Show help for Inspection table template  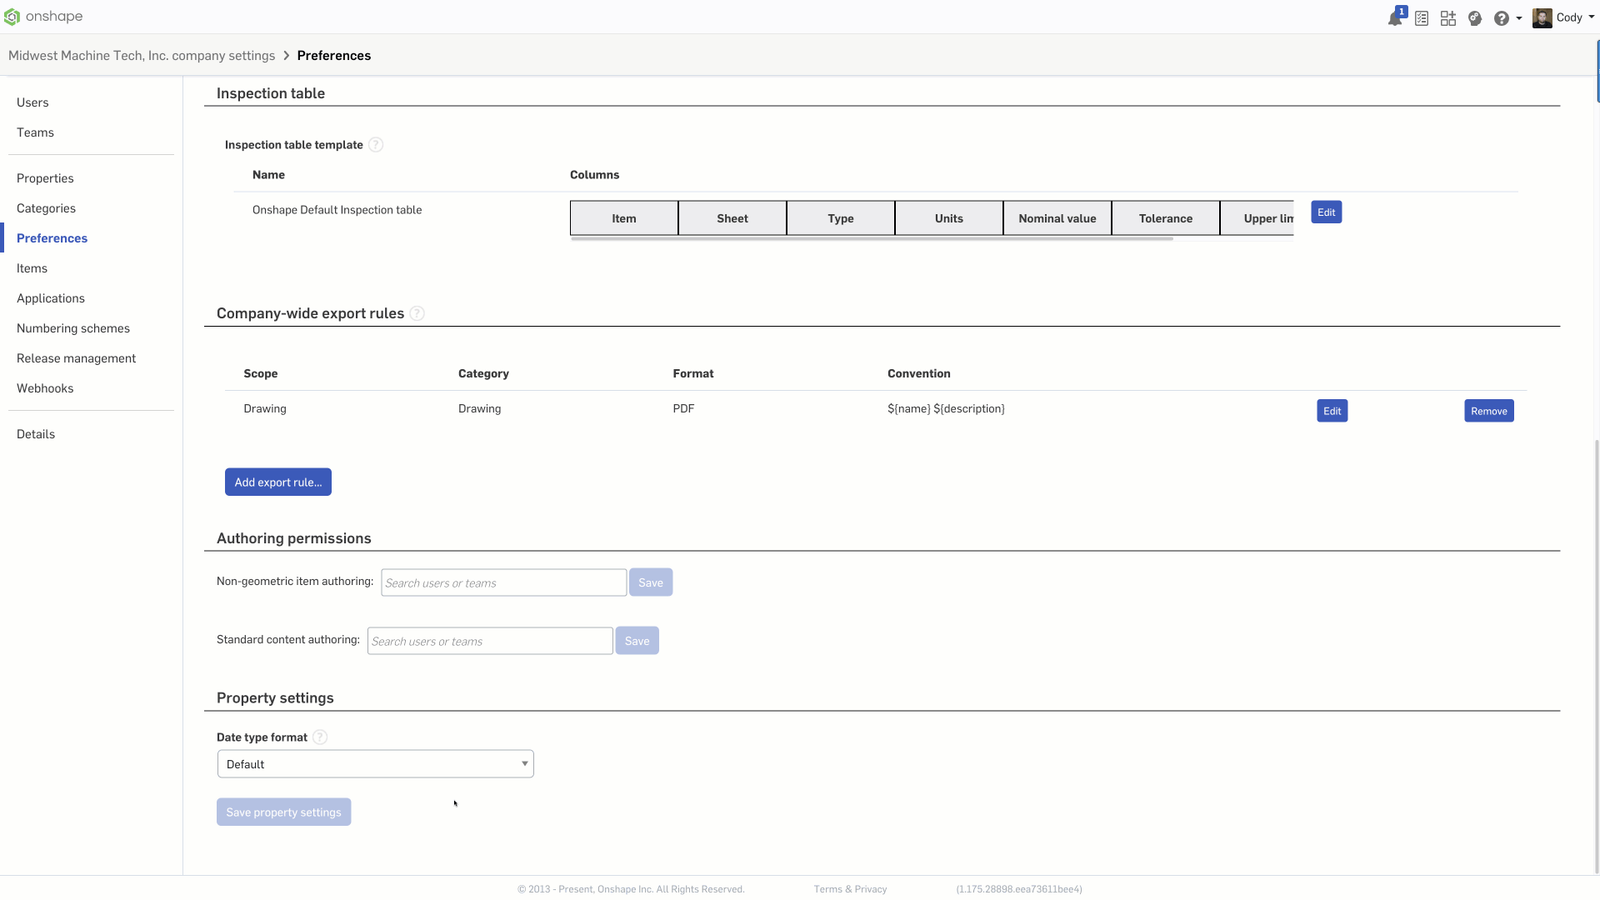coord(376,145)
